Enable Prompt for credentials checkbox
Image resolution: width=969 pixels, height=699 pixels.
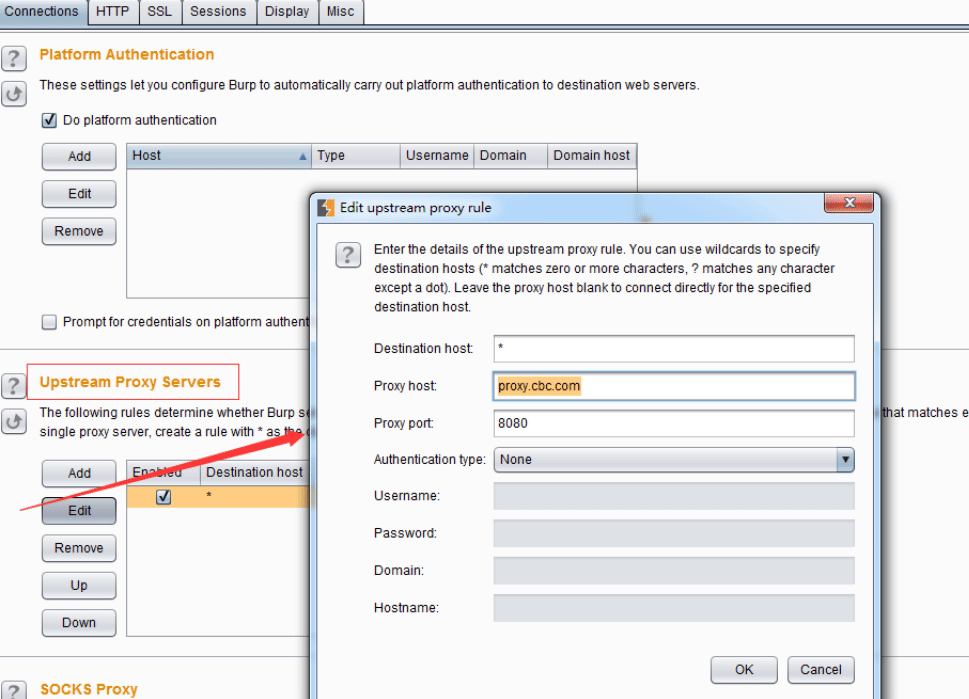[x=49, y=322]
